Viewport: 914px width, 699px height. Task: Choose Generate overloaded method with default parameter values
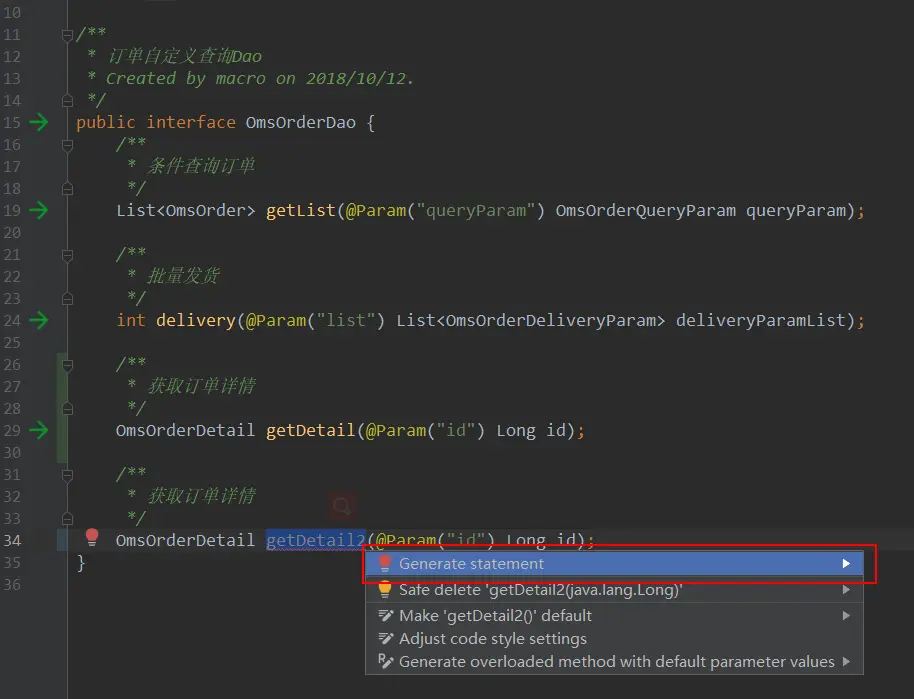click(x=614, y=662)
